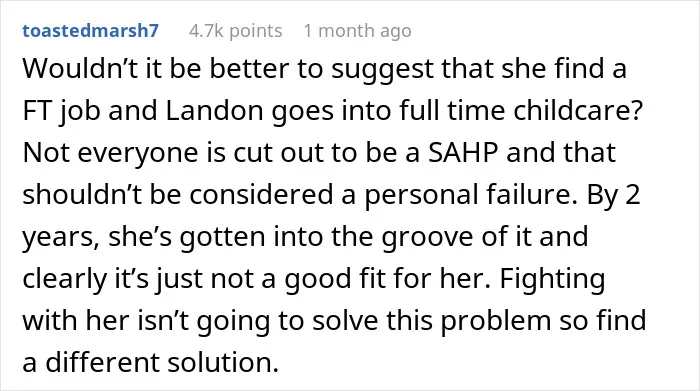700x391 pixels.
Task: Open the "1 month ago" timestamp permalink
Action: tap(358, 31)
